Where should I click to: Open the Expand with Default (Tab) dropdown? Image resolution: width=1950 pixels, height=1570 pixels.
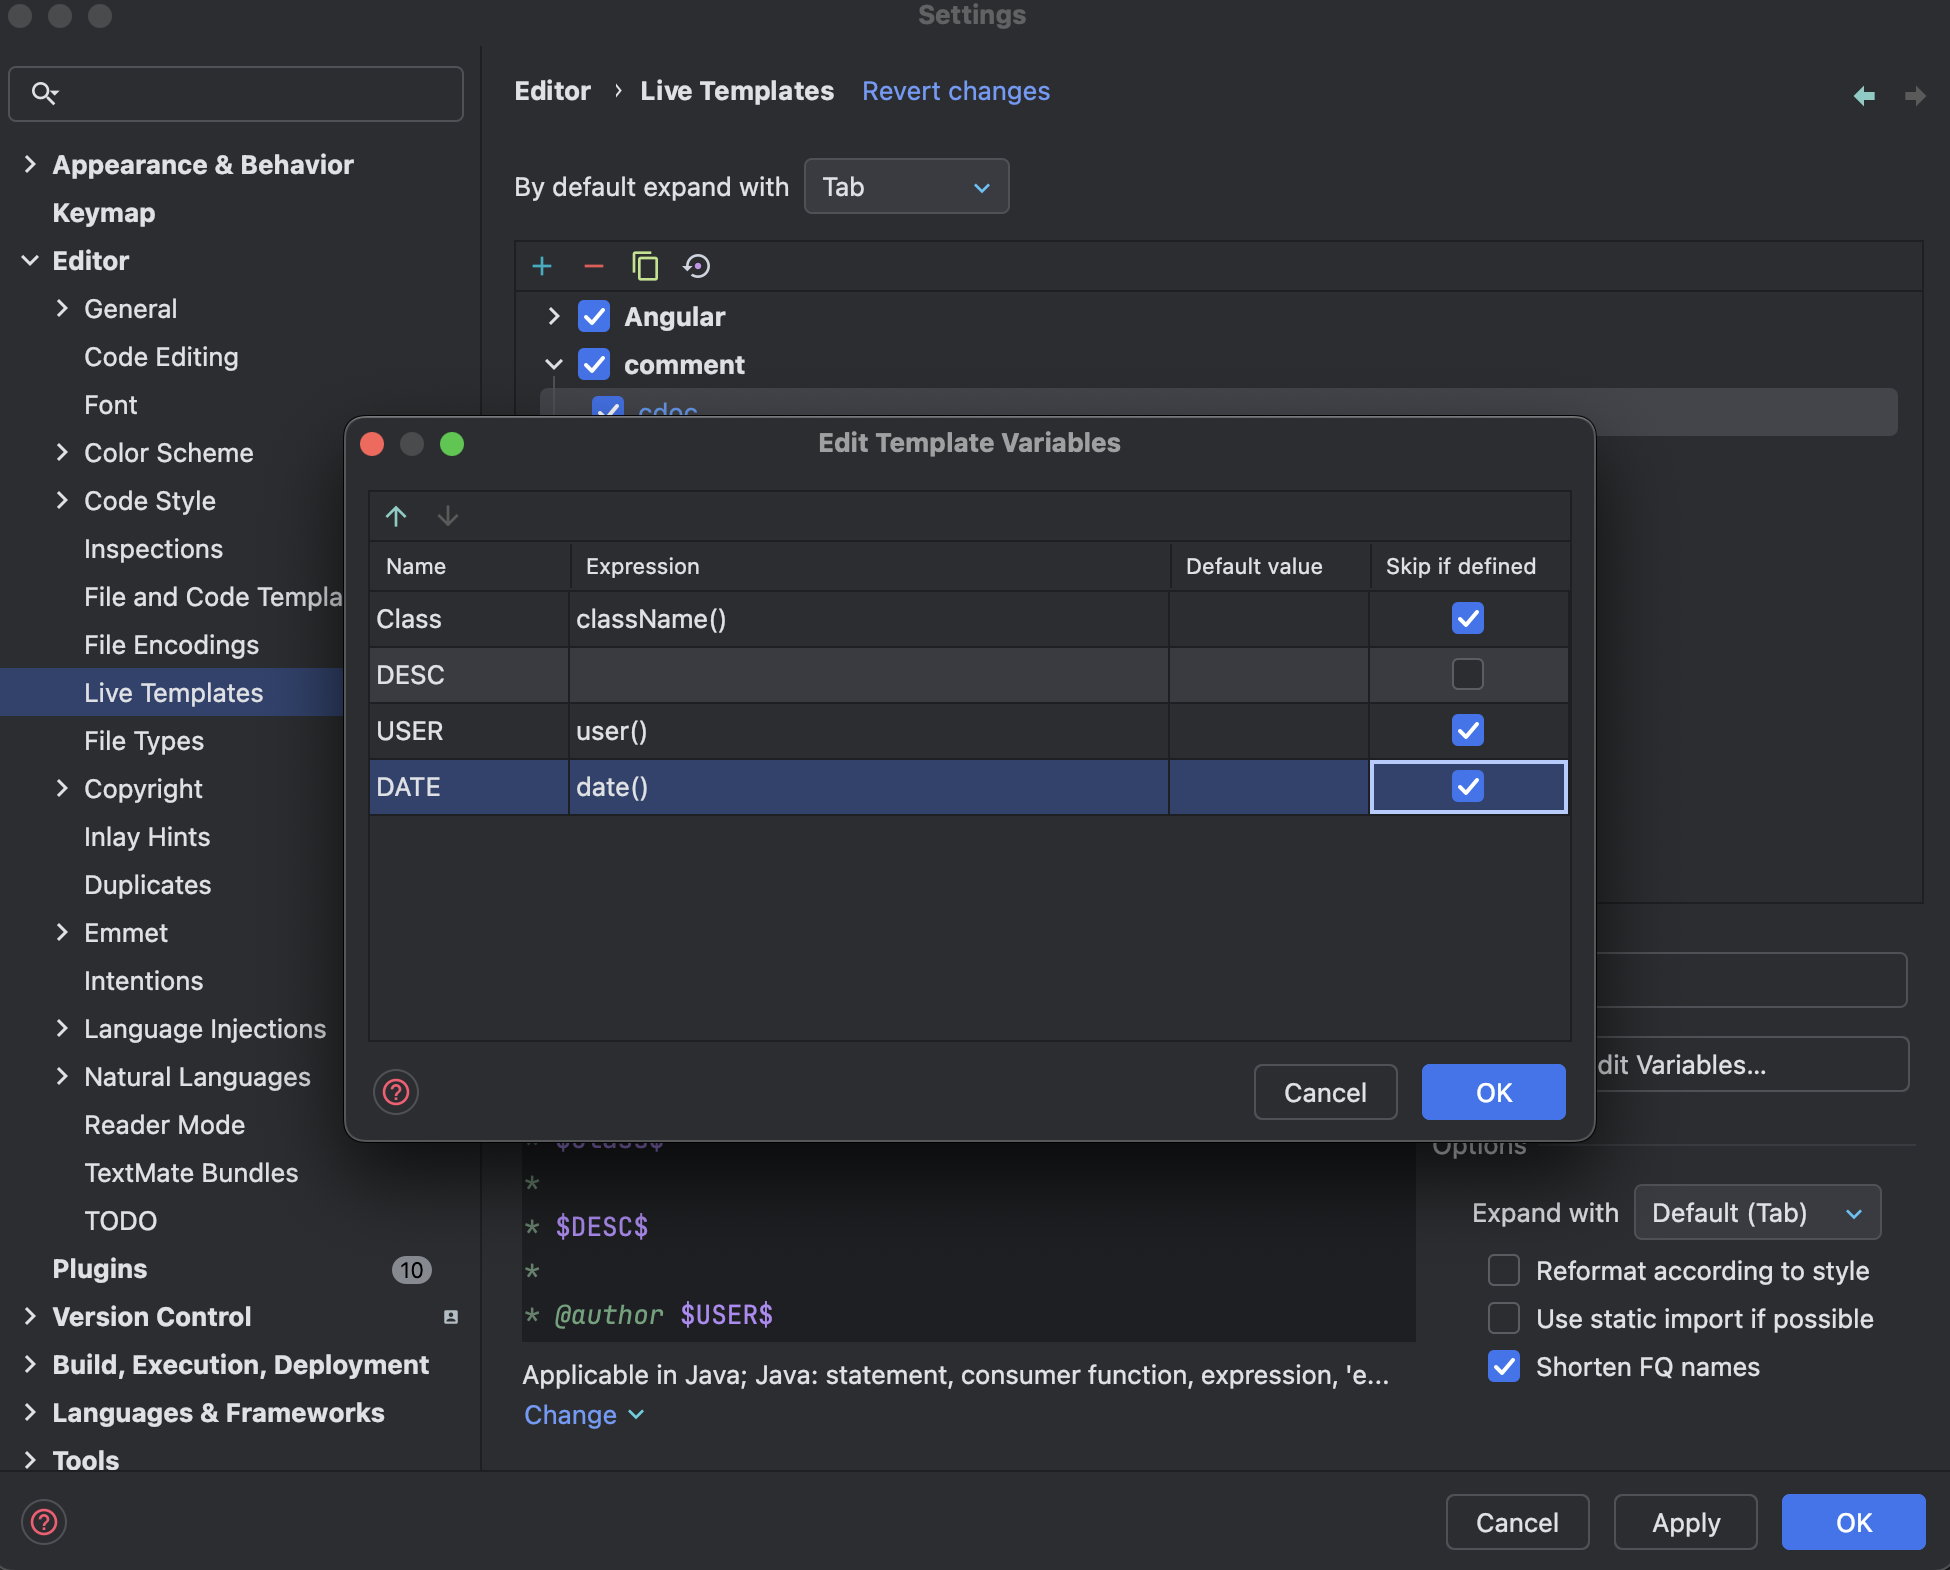[1756, 1213]
